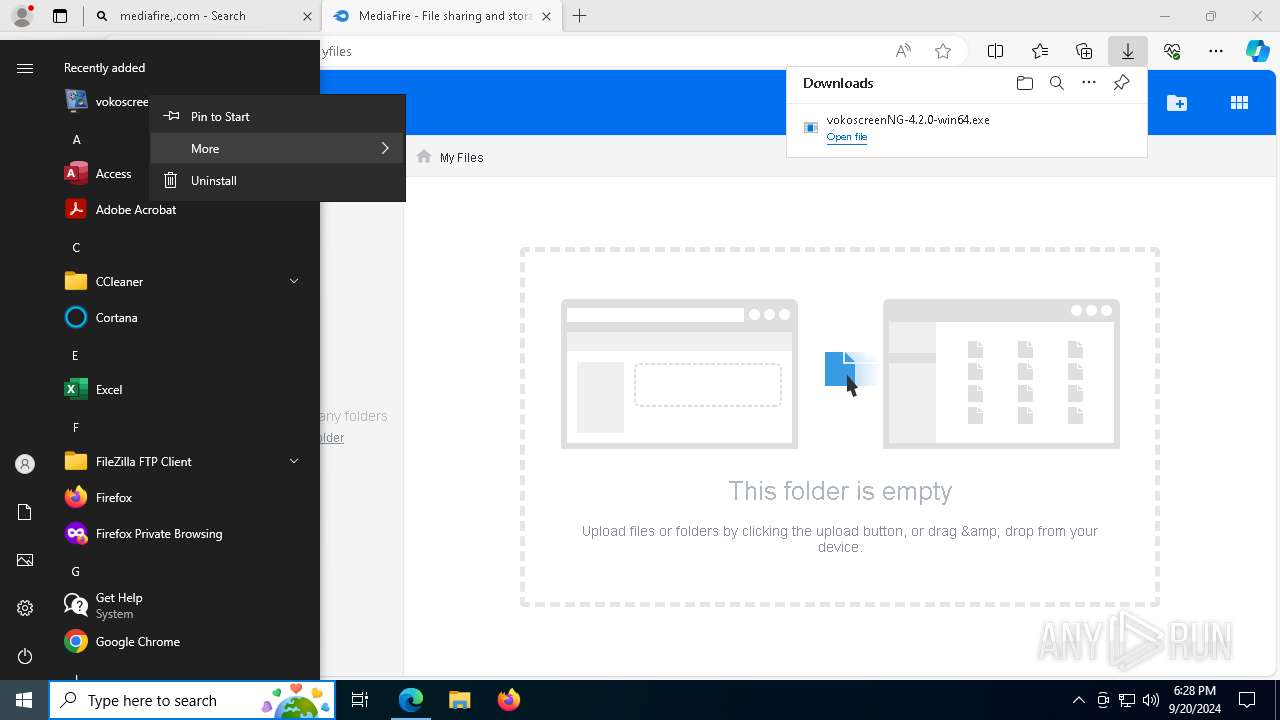This screenshot has height=720, width=1280.
Task: Open more options in Downloads panel
Action: coord(1089,83)
